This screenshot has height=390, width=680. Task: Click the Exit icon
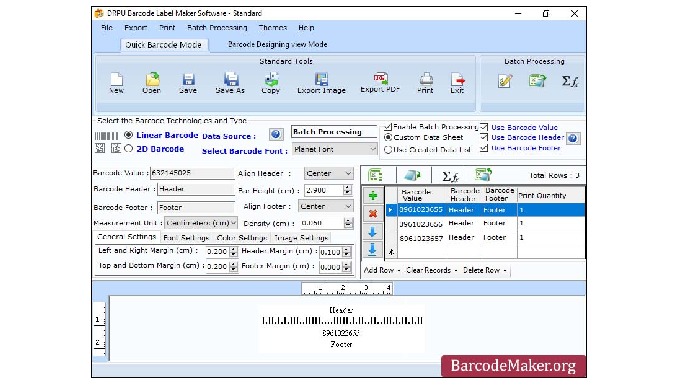click(x=458, y=79)
